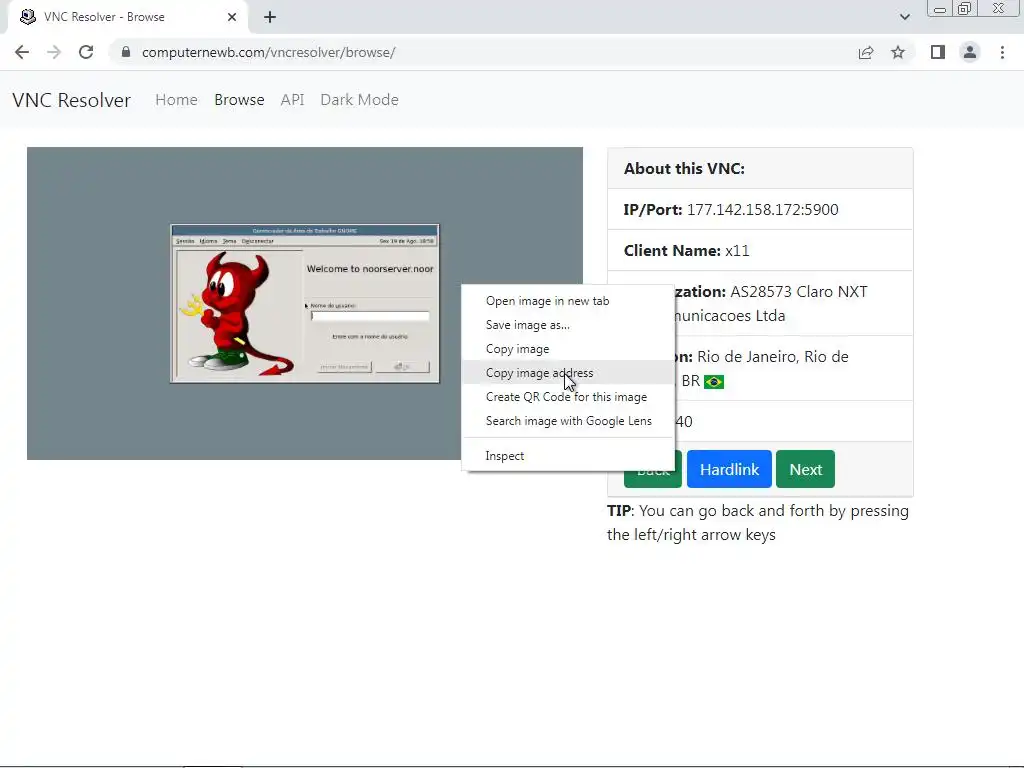Close the VNC Resolver tab
1024x768 pixels.
click(x=232, y=17)
